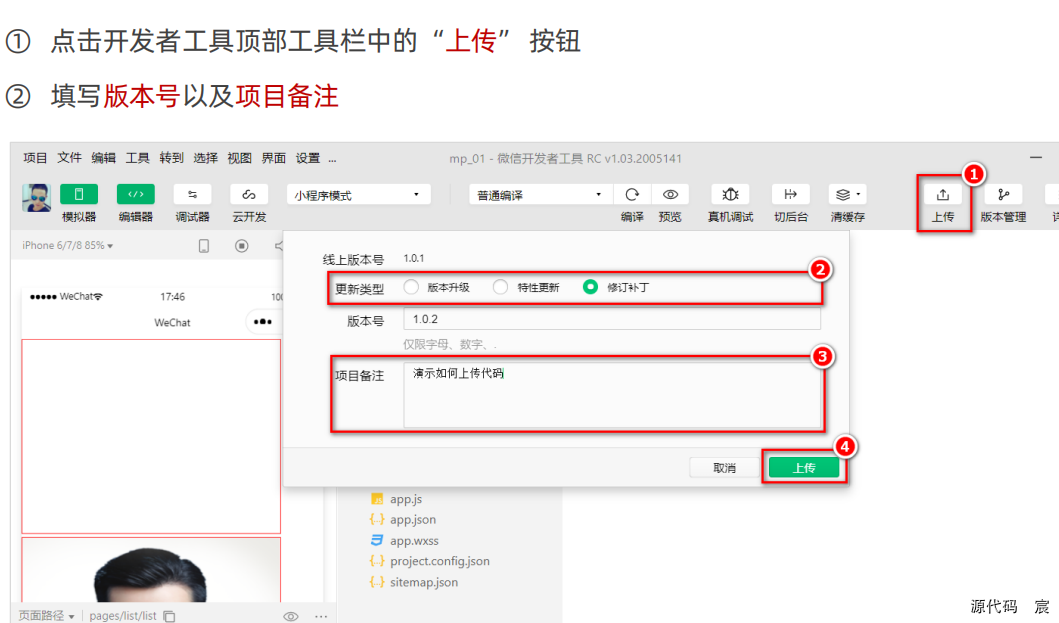Screen dimensions: 1059x623
Task: Click the Clear Cache (清缓存) icon
Action: pos(842,195)
